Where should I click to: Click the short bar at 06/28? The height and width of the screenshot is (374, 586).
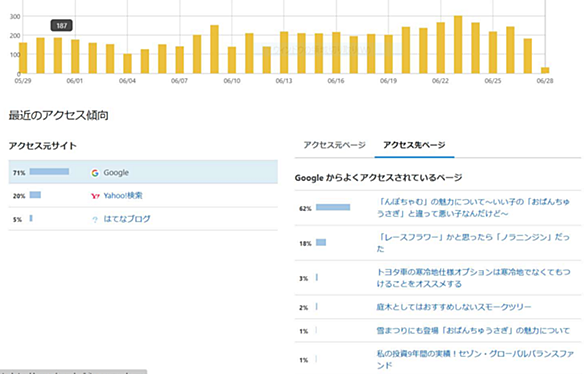tap(545, 70)
